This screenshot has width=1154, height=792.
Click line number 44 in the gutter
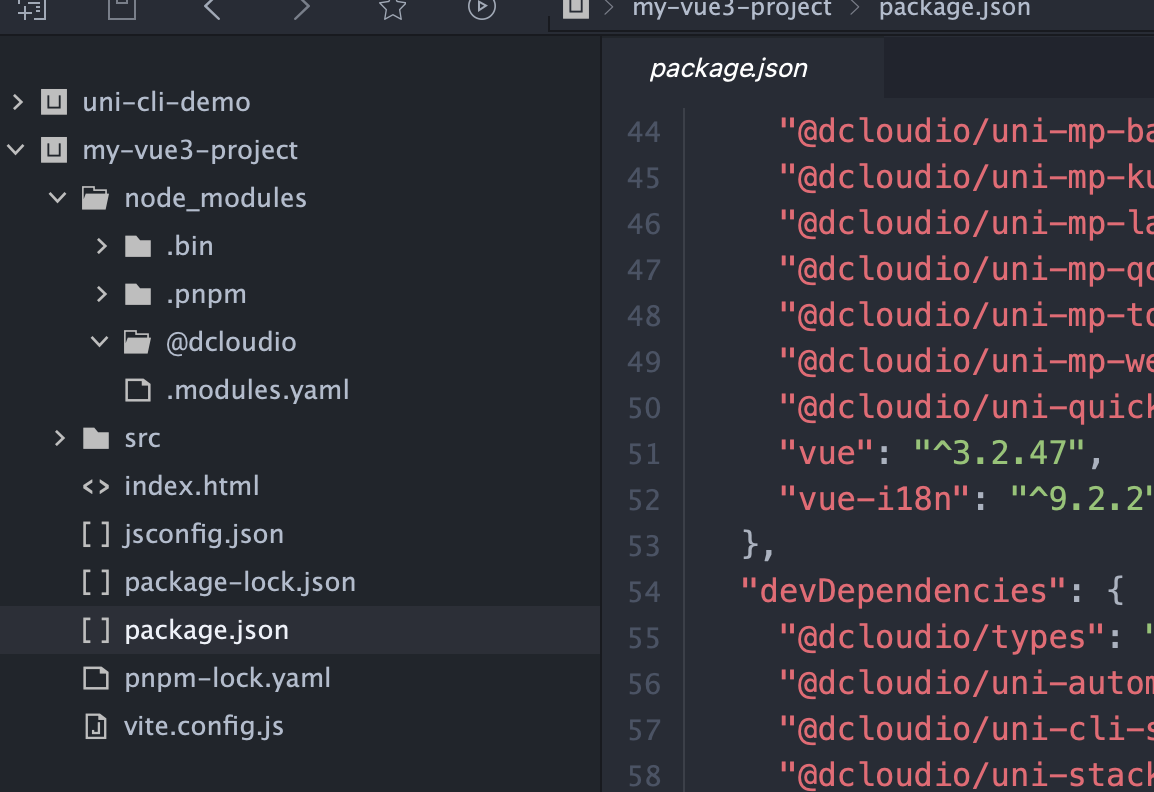pos(644,132)
